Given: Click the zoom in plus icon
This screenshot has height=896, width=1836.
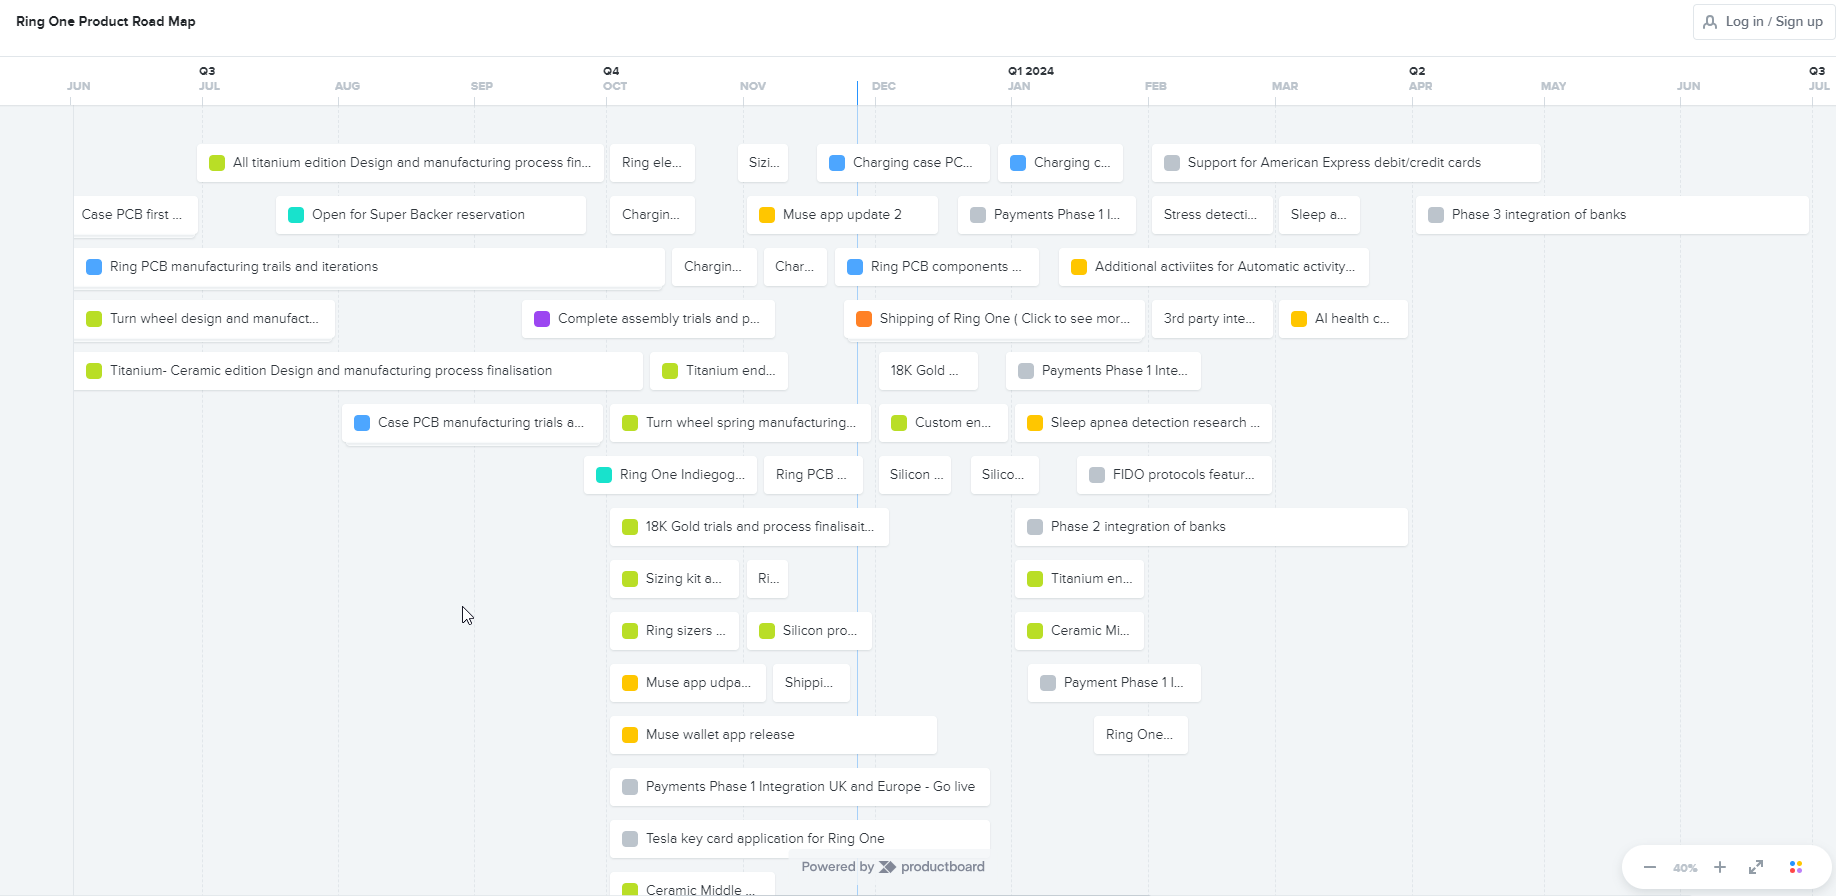Looking at the screenshot, I should 1720,867.
